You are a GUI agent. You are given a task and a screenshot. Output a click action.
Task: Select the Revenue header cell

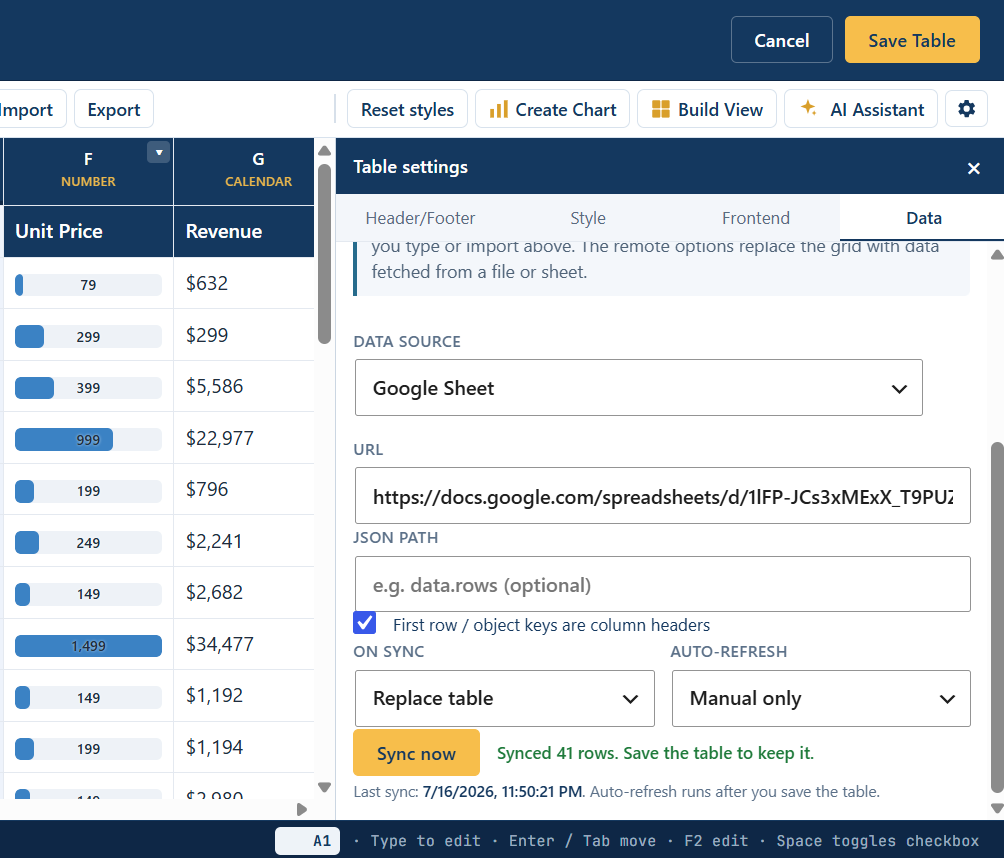[244, 231]
